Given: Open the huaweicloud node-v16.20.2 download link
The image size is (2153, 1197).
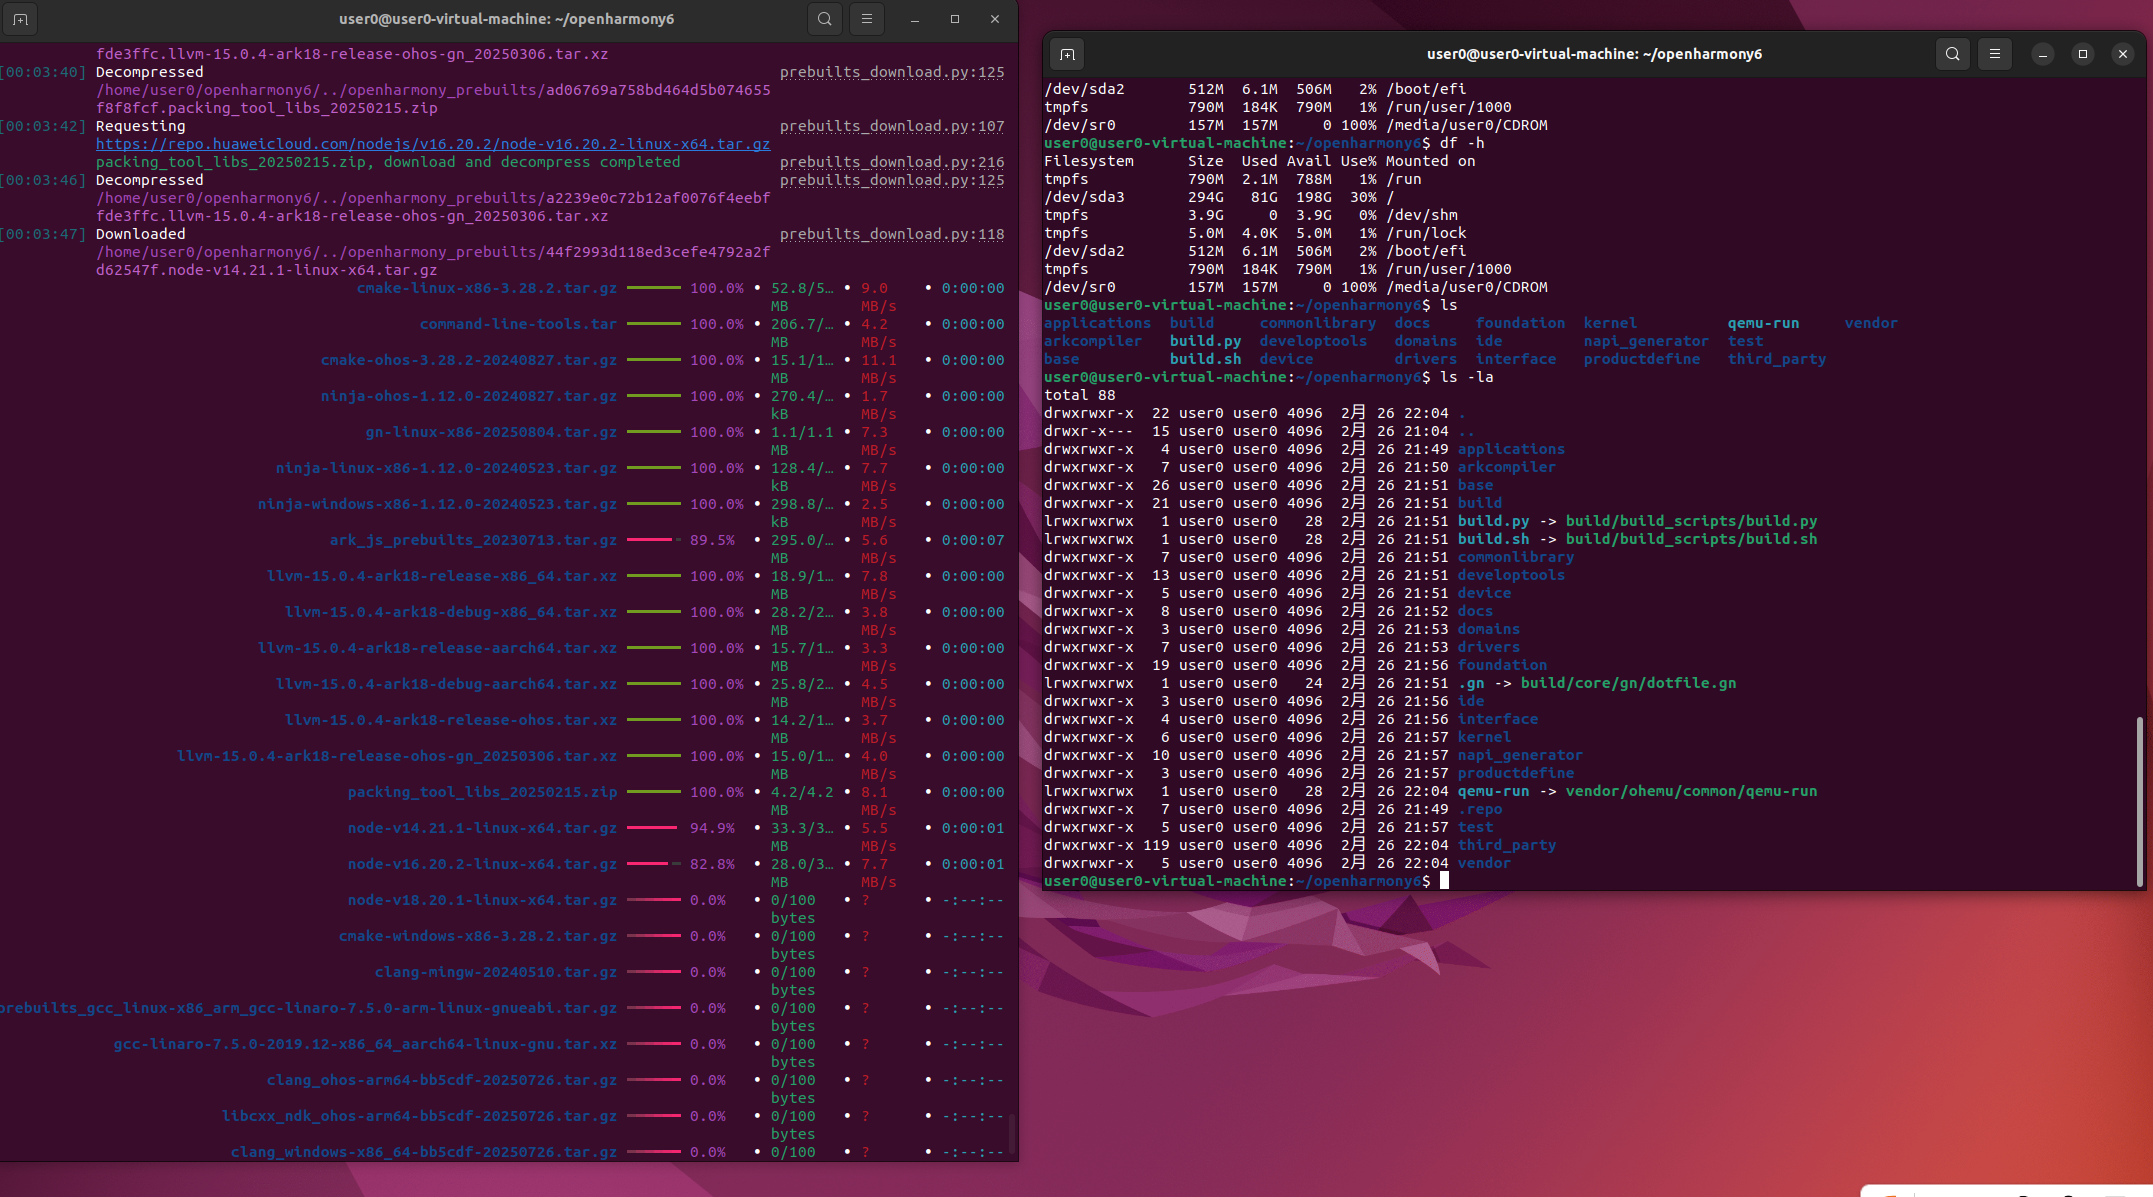Looking at the screenshot, I should (432, 144).
